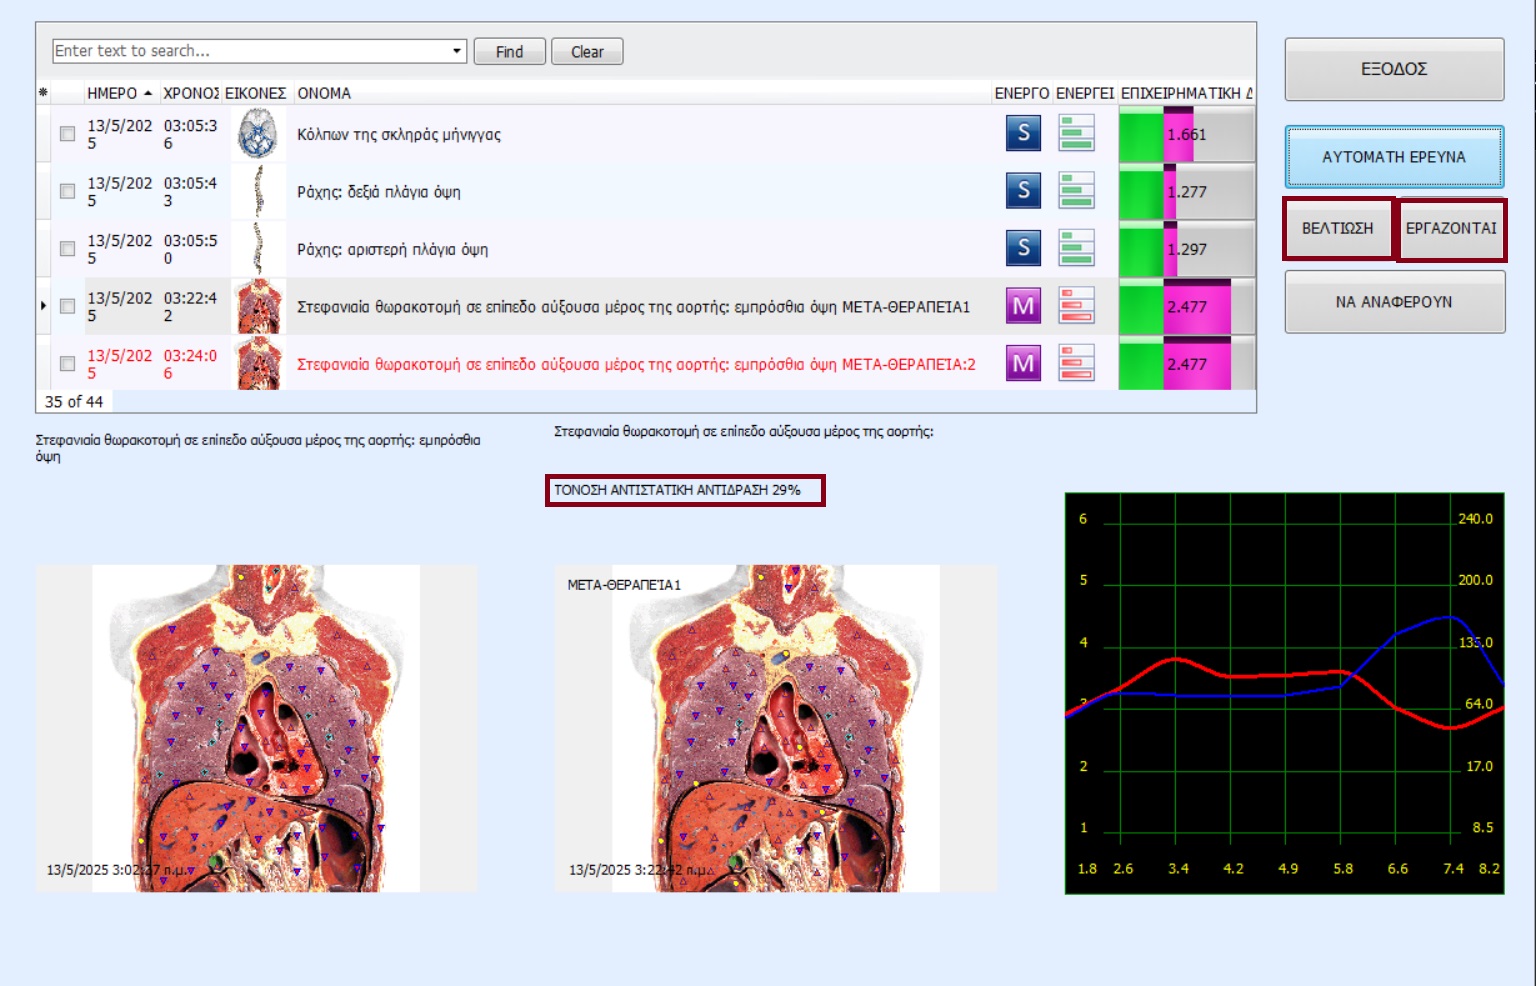
Task: Click the star icon in the table header corner
Action: pos(43,93)
